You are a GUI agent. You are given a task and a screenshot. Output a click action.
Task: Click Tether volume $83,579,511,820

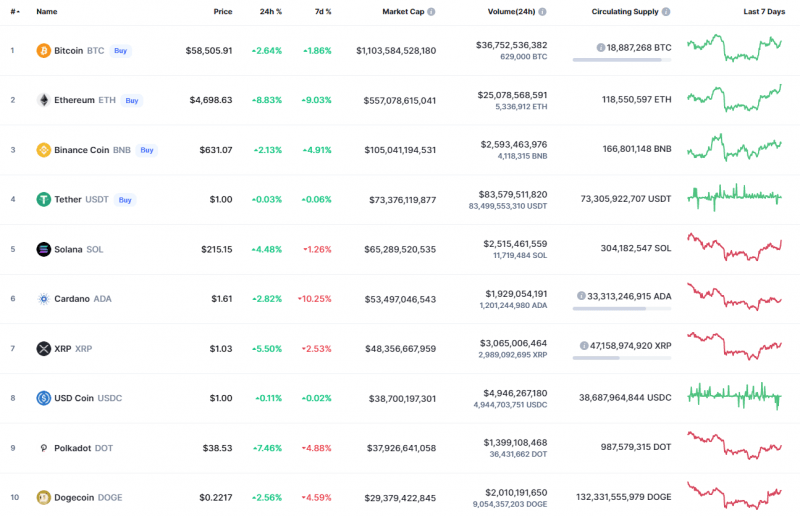coord(513,194)
